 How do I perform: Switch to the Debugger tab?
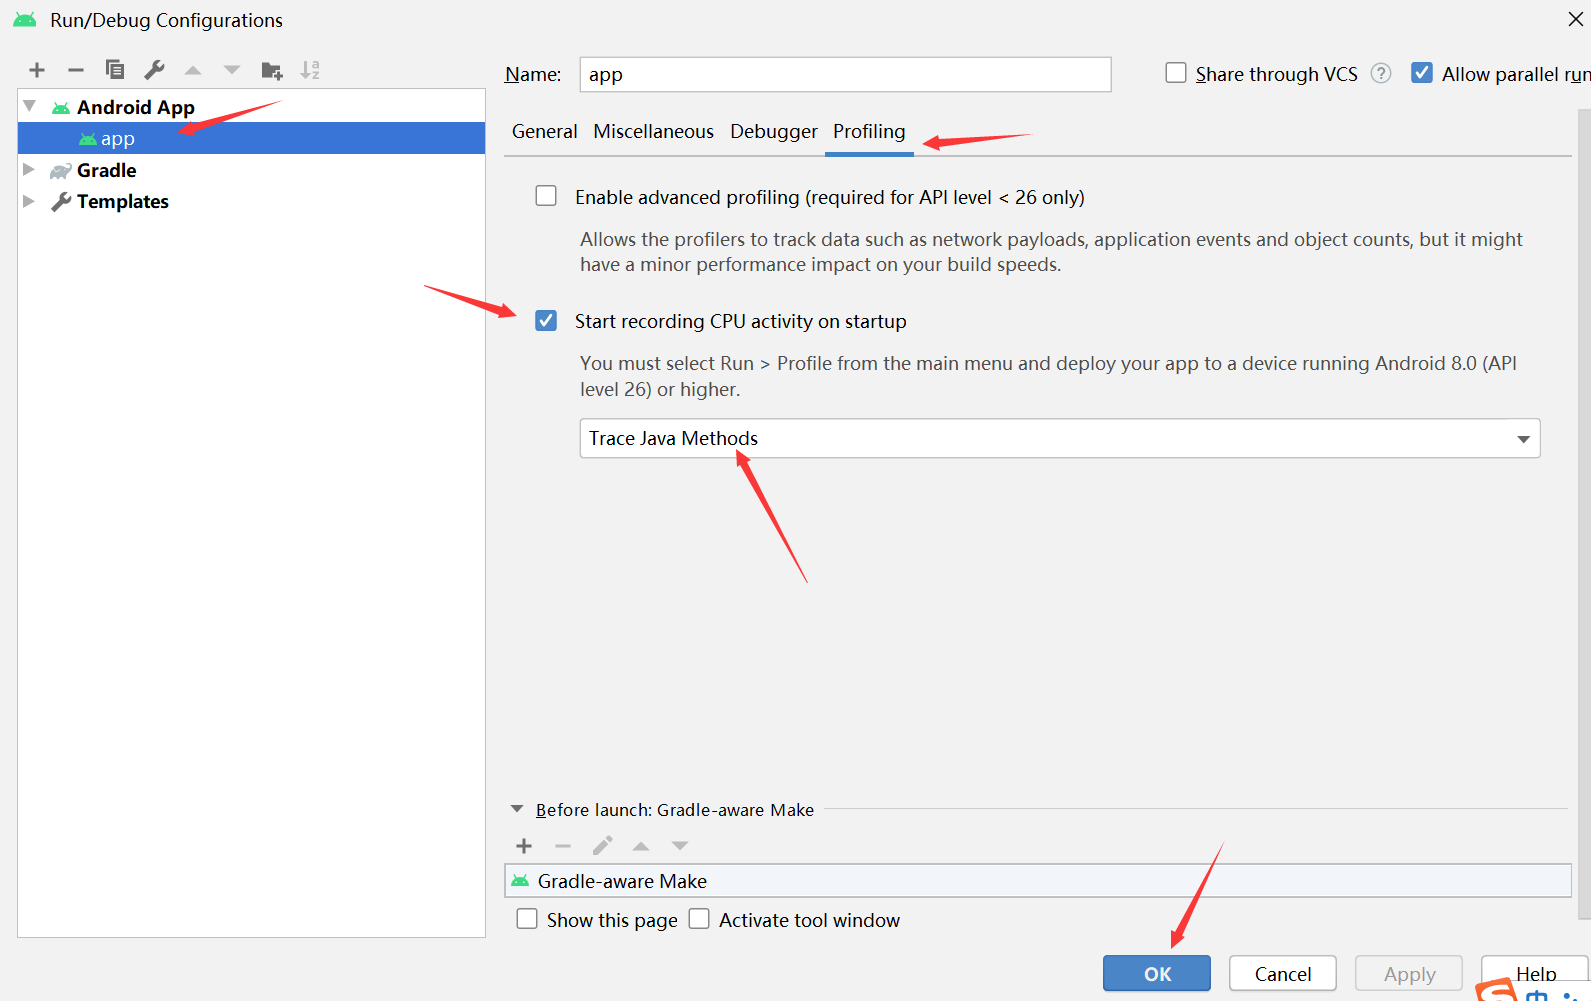point(773,132)
